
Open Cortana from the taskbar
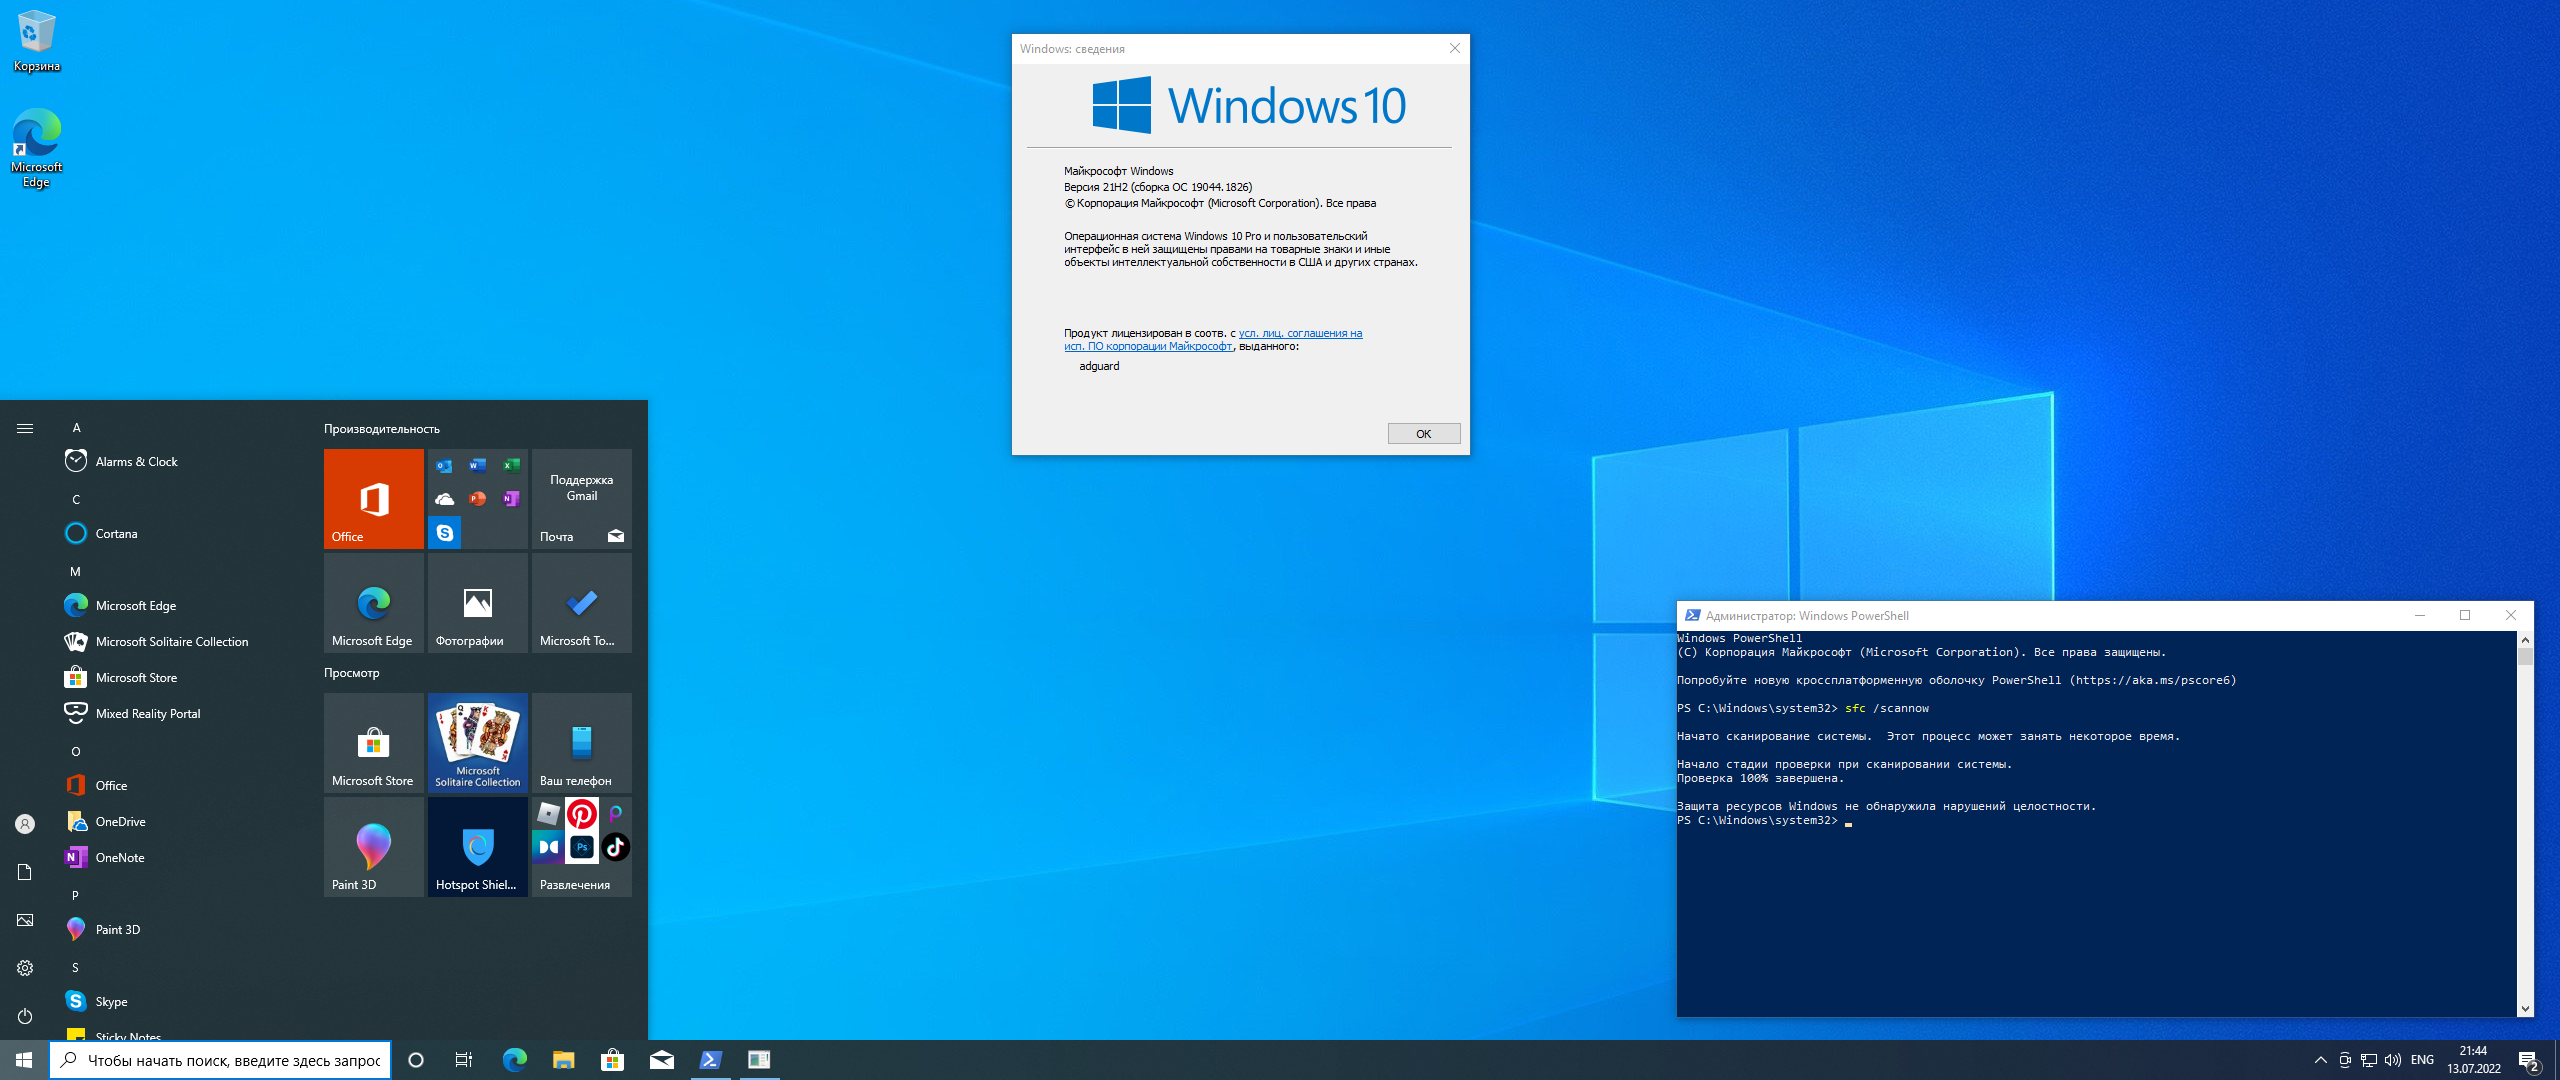click(x=416, y=1060)
